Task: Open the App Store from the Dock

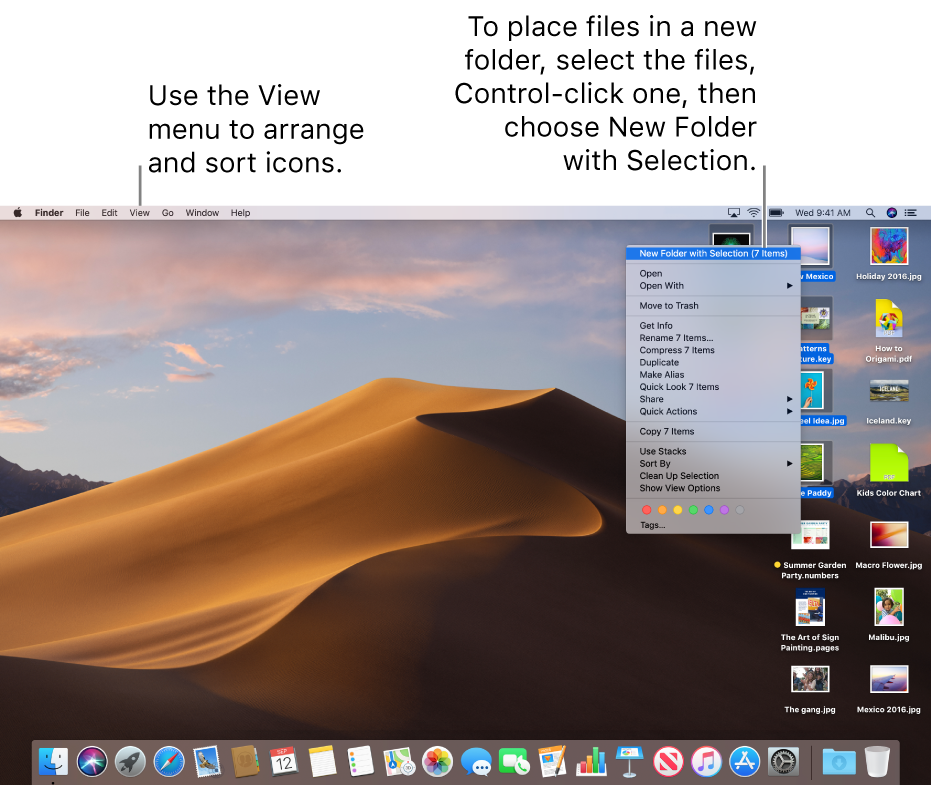Action: [x=743, y=761]
